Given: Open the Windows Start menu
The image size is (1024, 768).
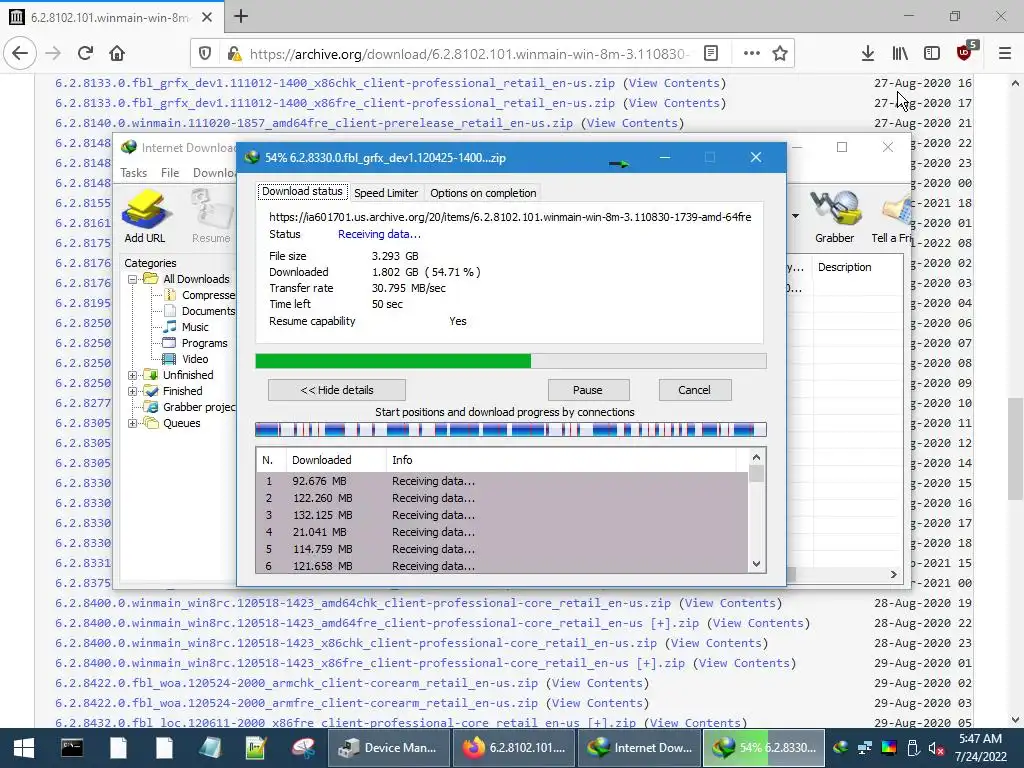Looking at the screenshot, I should click(x=24, y=748).
